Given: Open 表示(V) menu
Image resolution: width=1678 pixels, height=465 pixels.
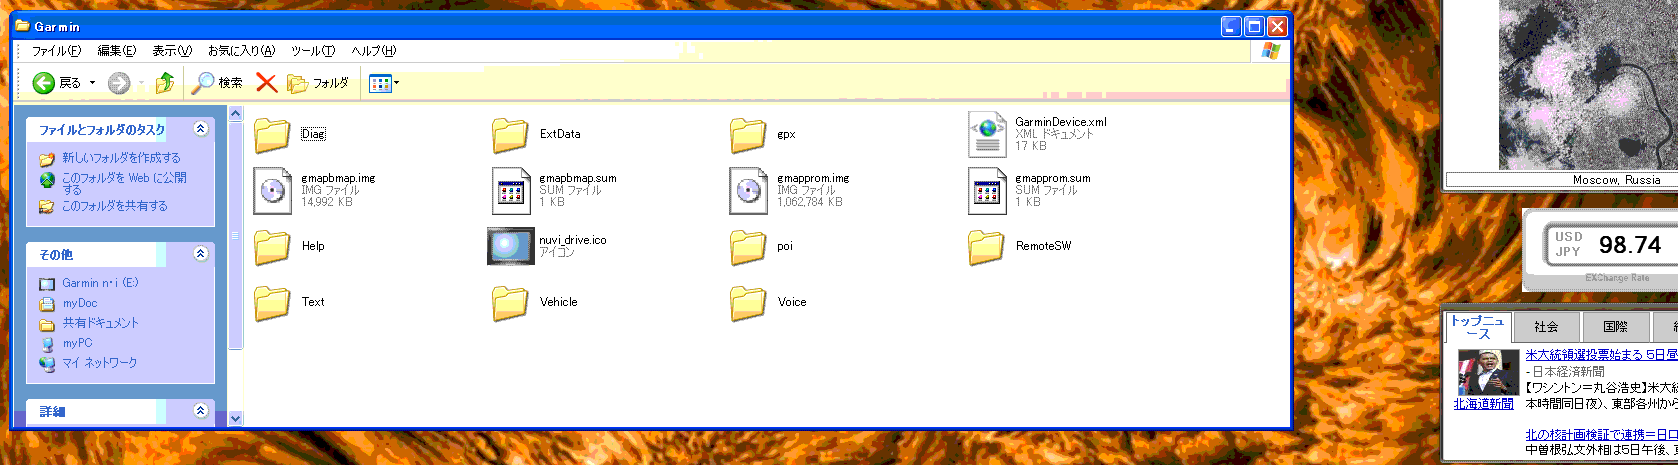Looking at the screenshot, I should point(172,50).
